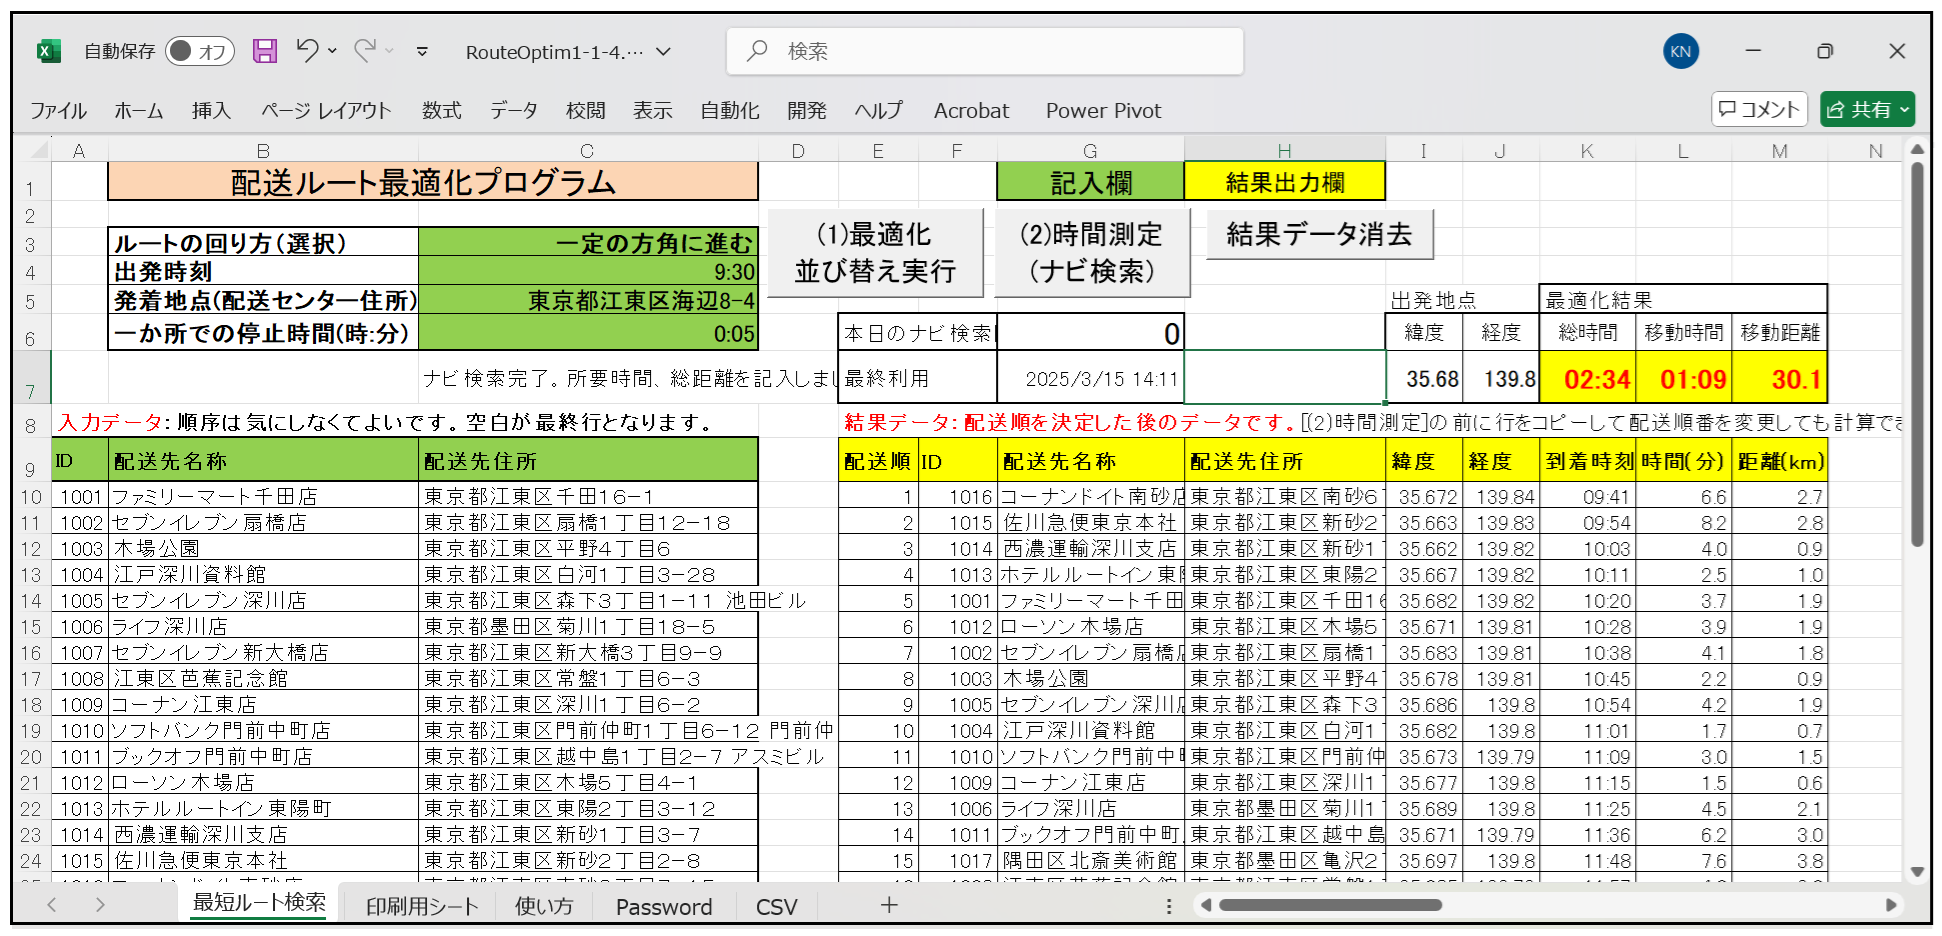The height and width of the screenshot is (936, 1942).
Task: Open the Power Pivot ribbon tab
Action: click(x=1103, y=111)
